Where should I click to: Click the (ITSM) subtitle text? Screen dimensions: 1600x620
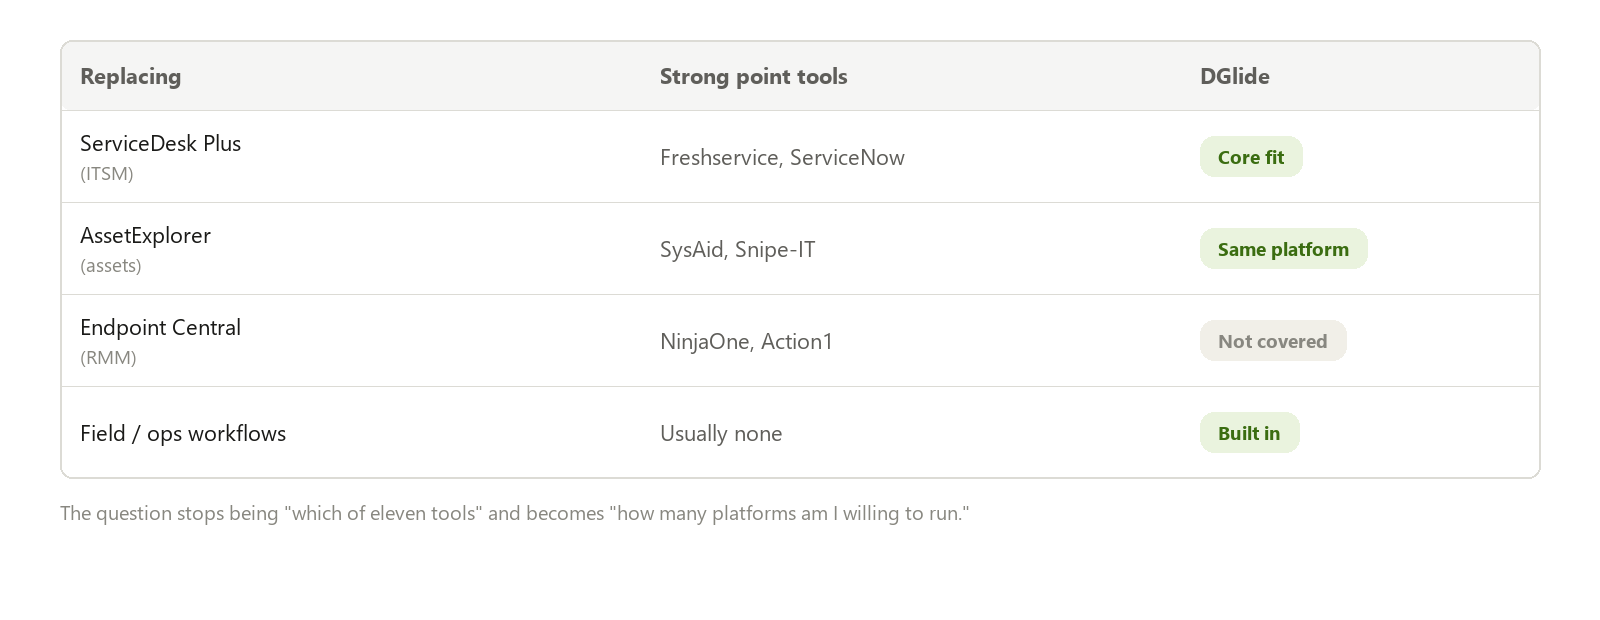click(107, 174)
